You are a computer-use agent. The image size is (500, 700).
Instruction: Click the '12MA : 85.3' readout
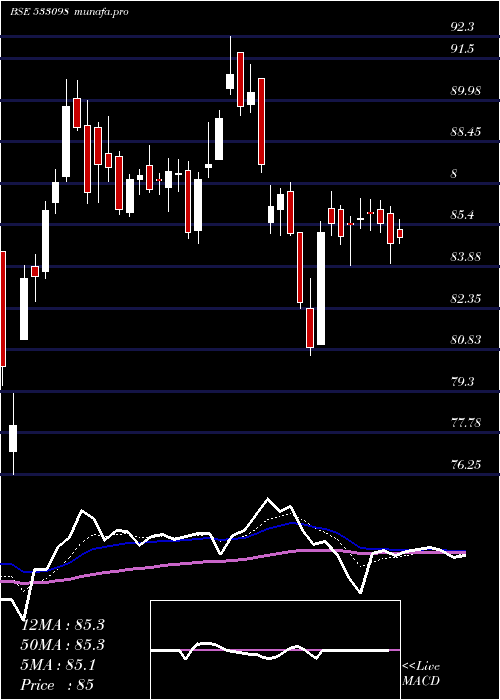click(63, 625)
